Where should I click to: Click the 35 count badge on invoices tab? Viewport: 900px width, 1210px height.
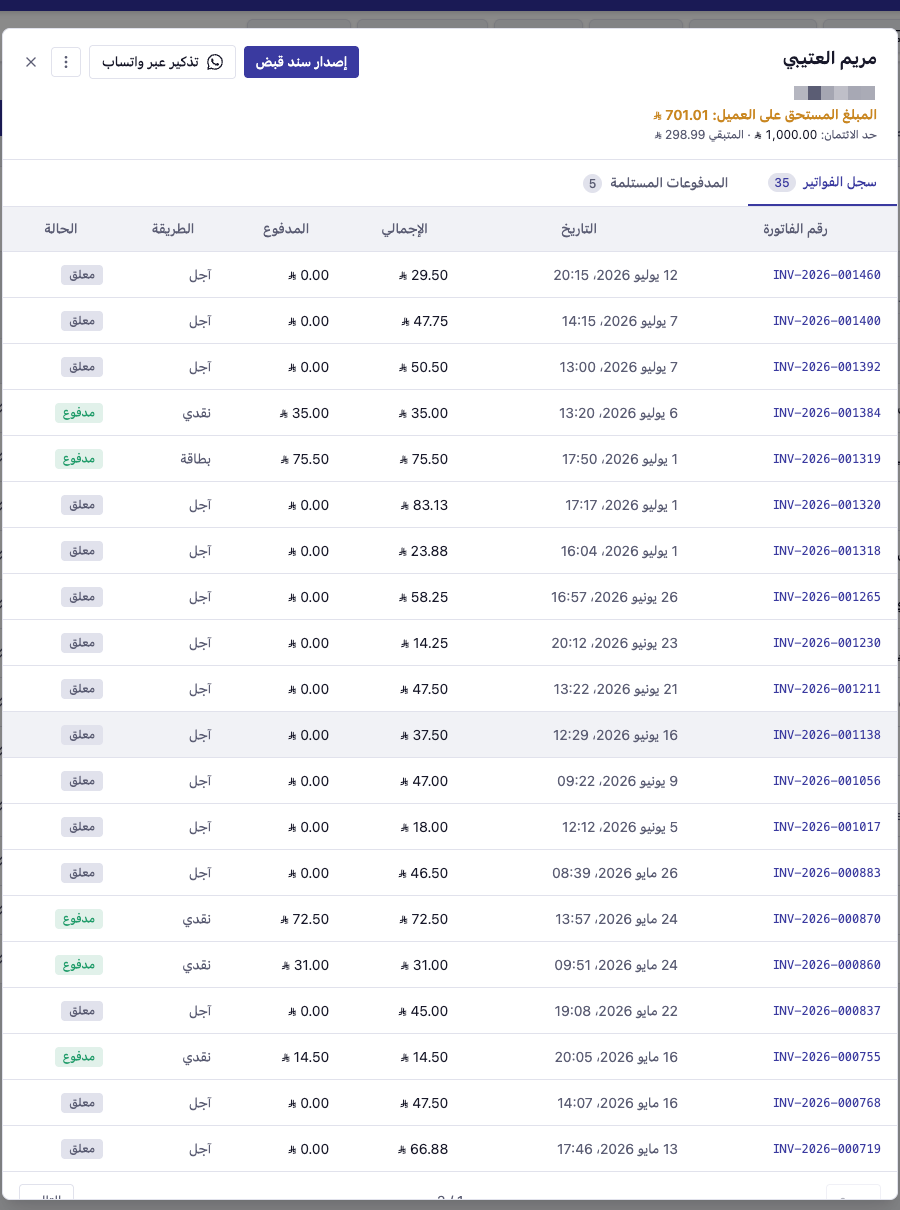(x=782, y=183)
